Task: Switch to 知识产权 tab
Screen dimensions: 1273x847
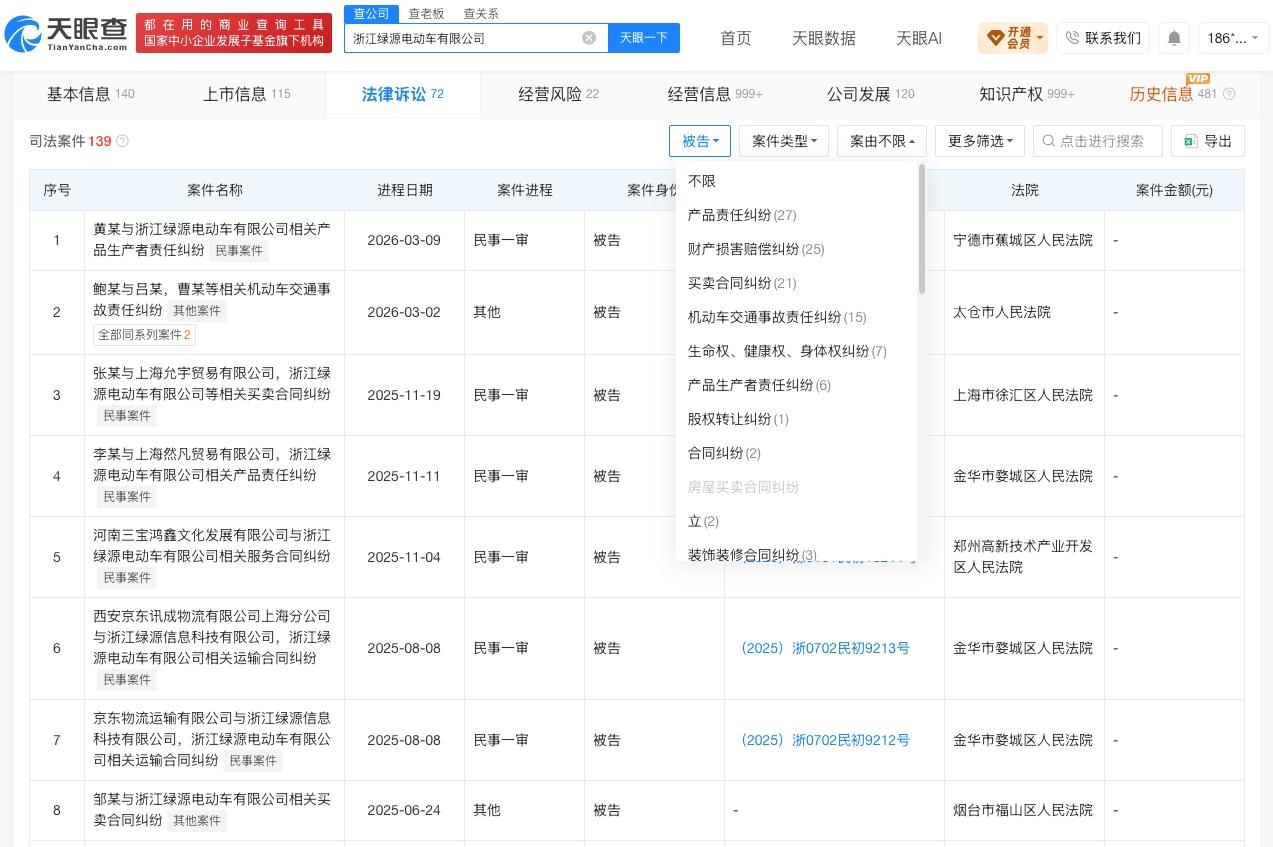Action: click(x=1027, y=94)
